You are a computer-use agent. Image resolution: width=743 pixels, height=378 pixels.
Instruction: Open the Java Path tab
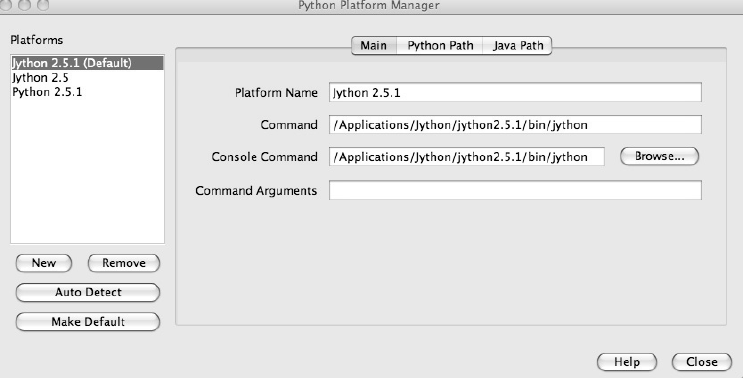pos(517,45)
